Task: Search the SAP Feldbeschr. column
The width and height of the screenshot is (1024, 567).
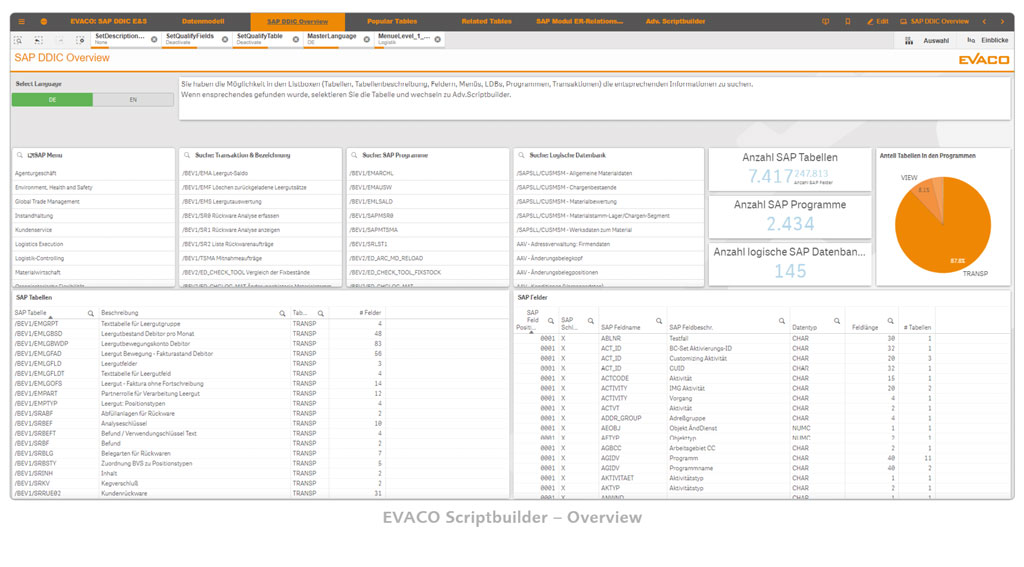Action: click(x=782, y=321)
